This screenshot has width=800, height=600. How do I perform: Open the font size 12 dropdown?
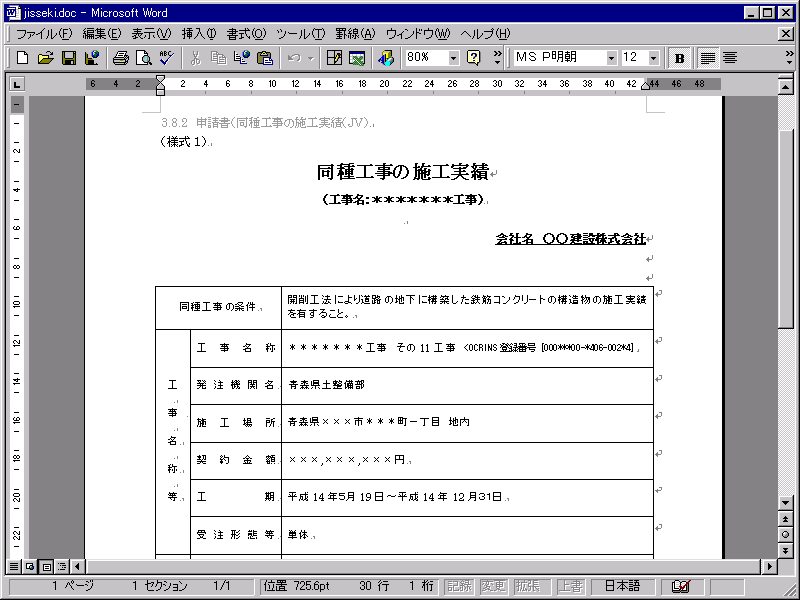654,58
